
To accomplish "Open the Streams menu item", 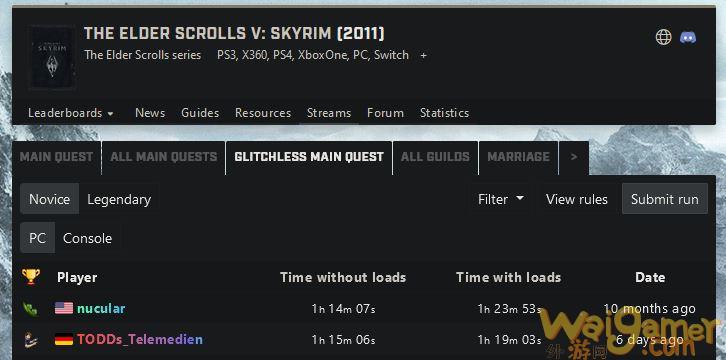I will point(329,113).
